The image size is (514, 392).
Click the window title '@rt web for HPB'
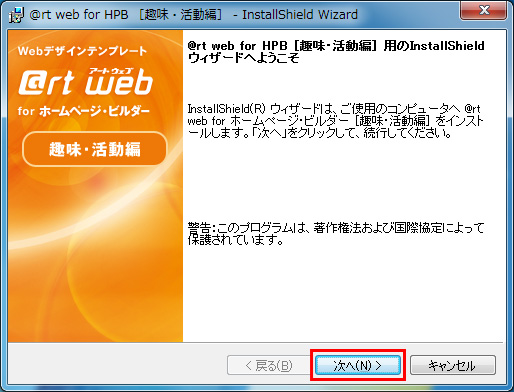tap(193, 15)
